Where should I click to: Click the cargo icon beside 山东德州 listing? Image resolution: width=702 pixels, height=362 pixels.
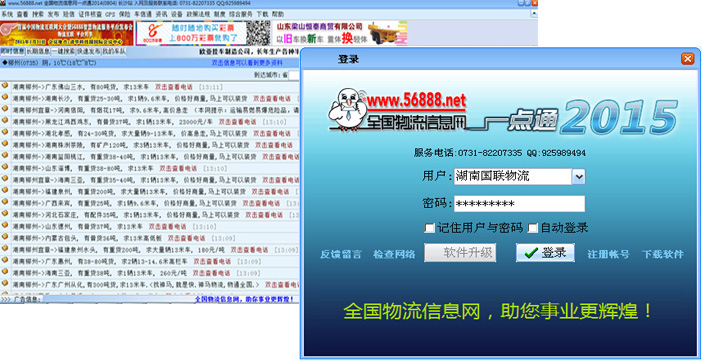point(4,225)
